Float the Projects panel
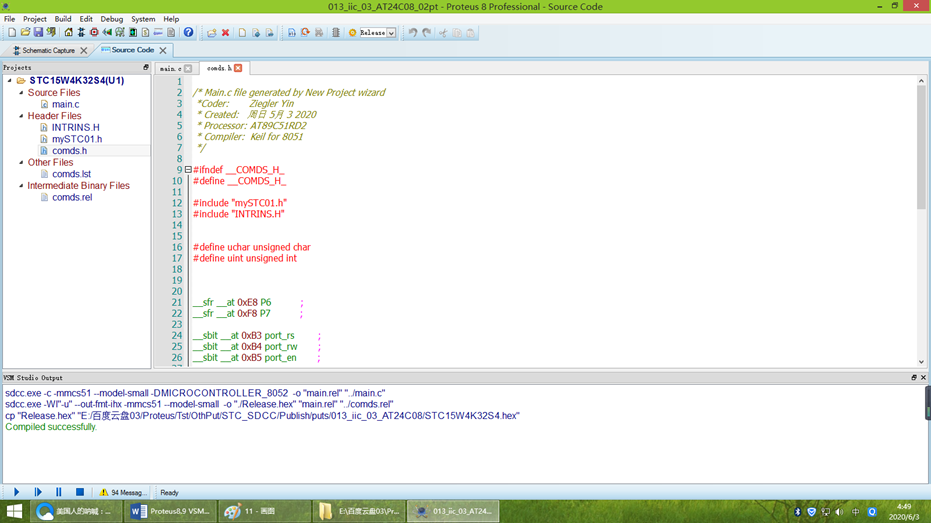931x524 pixels. pyautogui.click(x=145, y=68)
